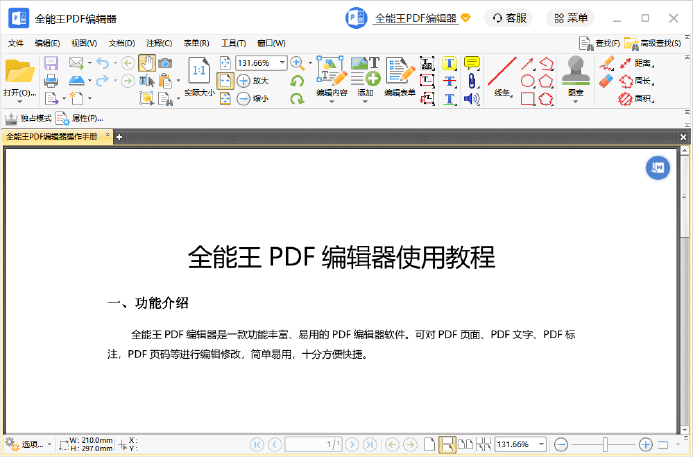Expand the status bar zoom percentage dropdown
This screenshot has height=457, width=693.
[542, 444]
